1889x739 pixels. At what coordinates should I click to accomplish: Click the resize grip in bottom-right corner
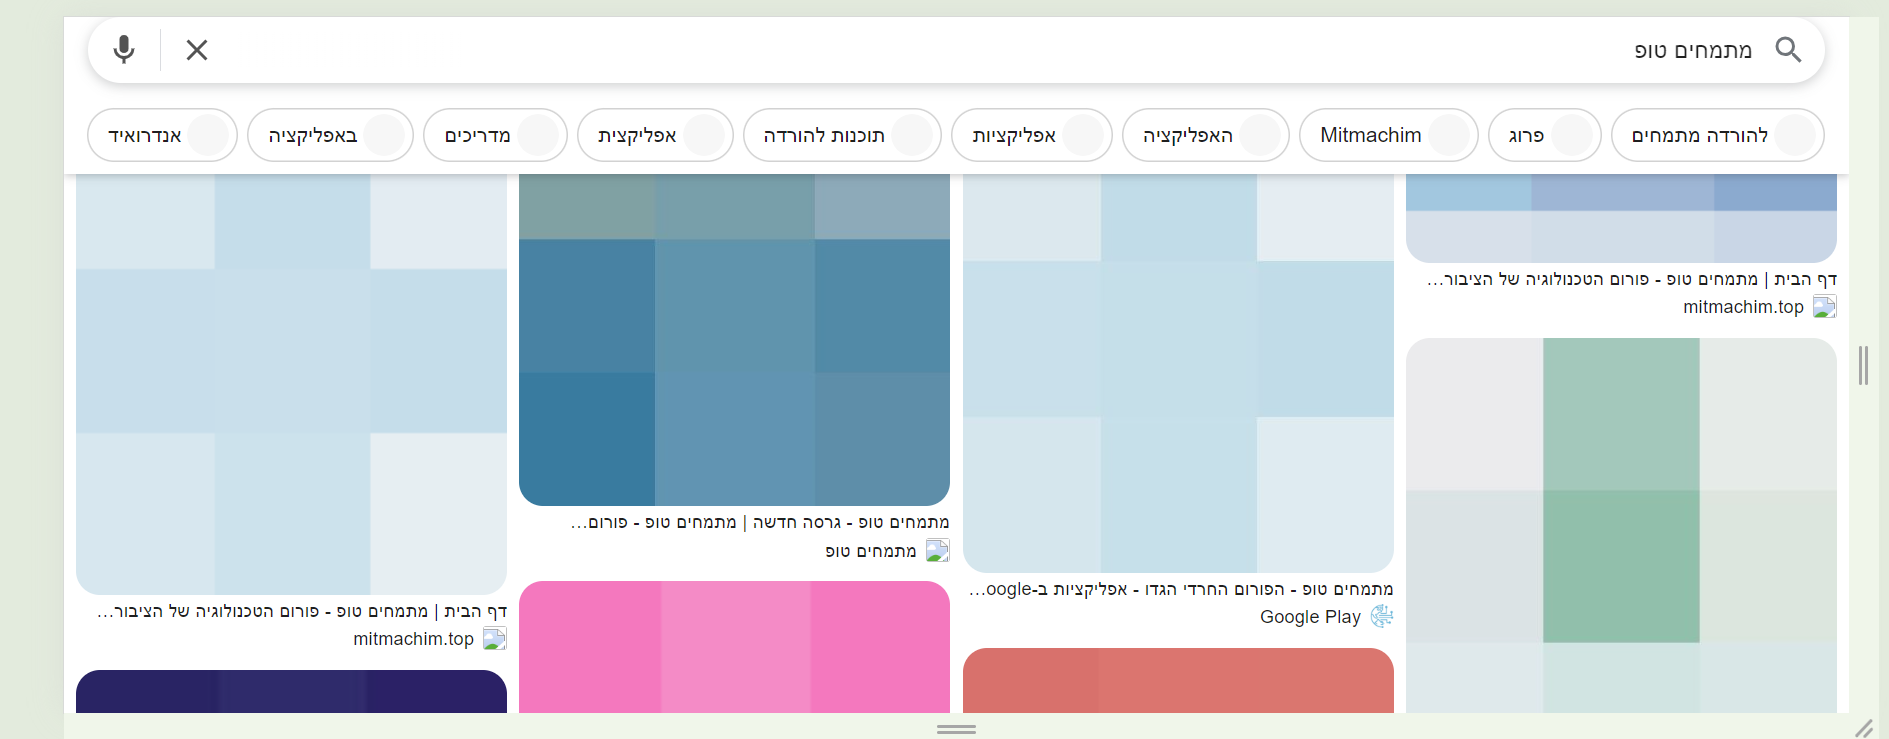pyautogui.click(x=1864, y=728)
